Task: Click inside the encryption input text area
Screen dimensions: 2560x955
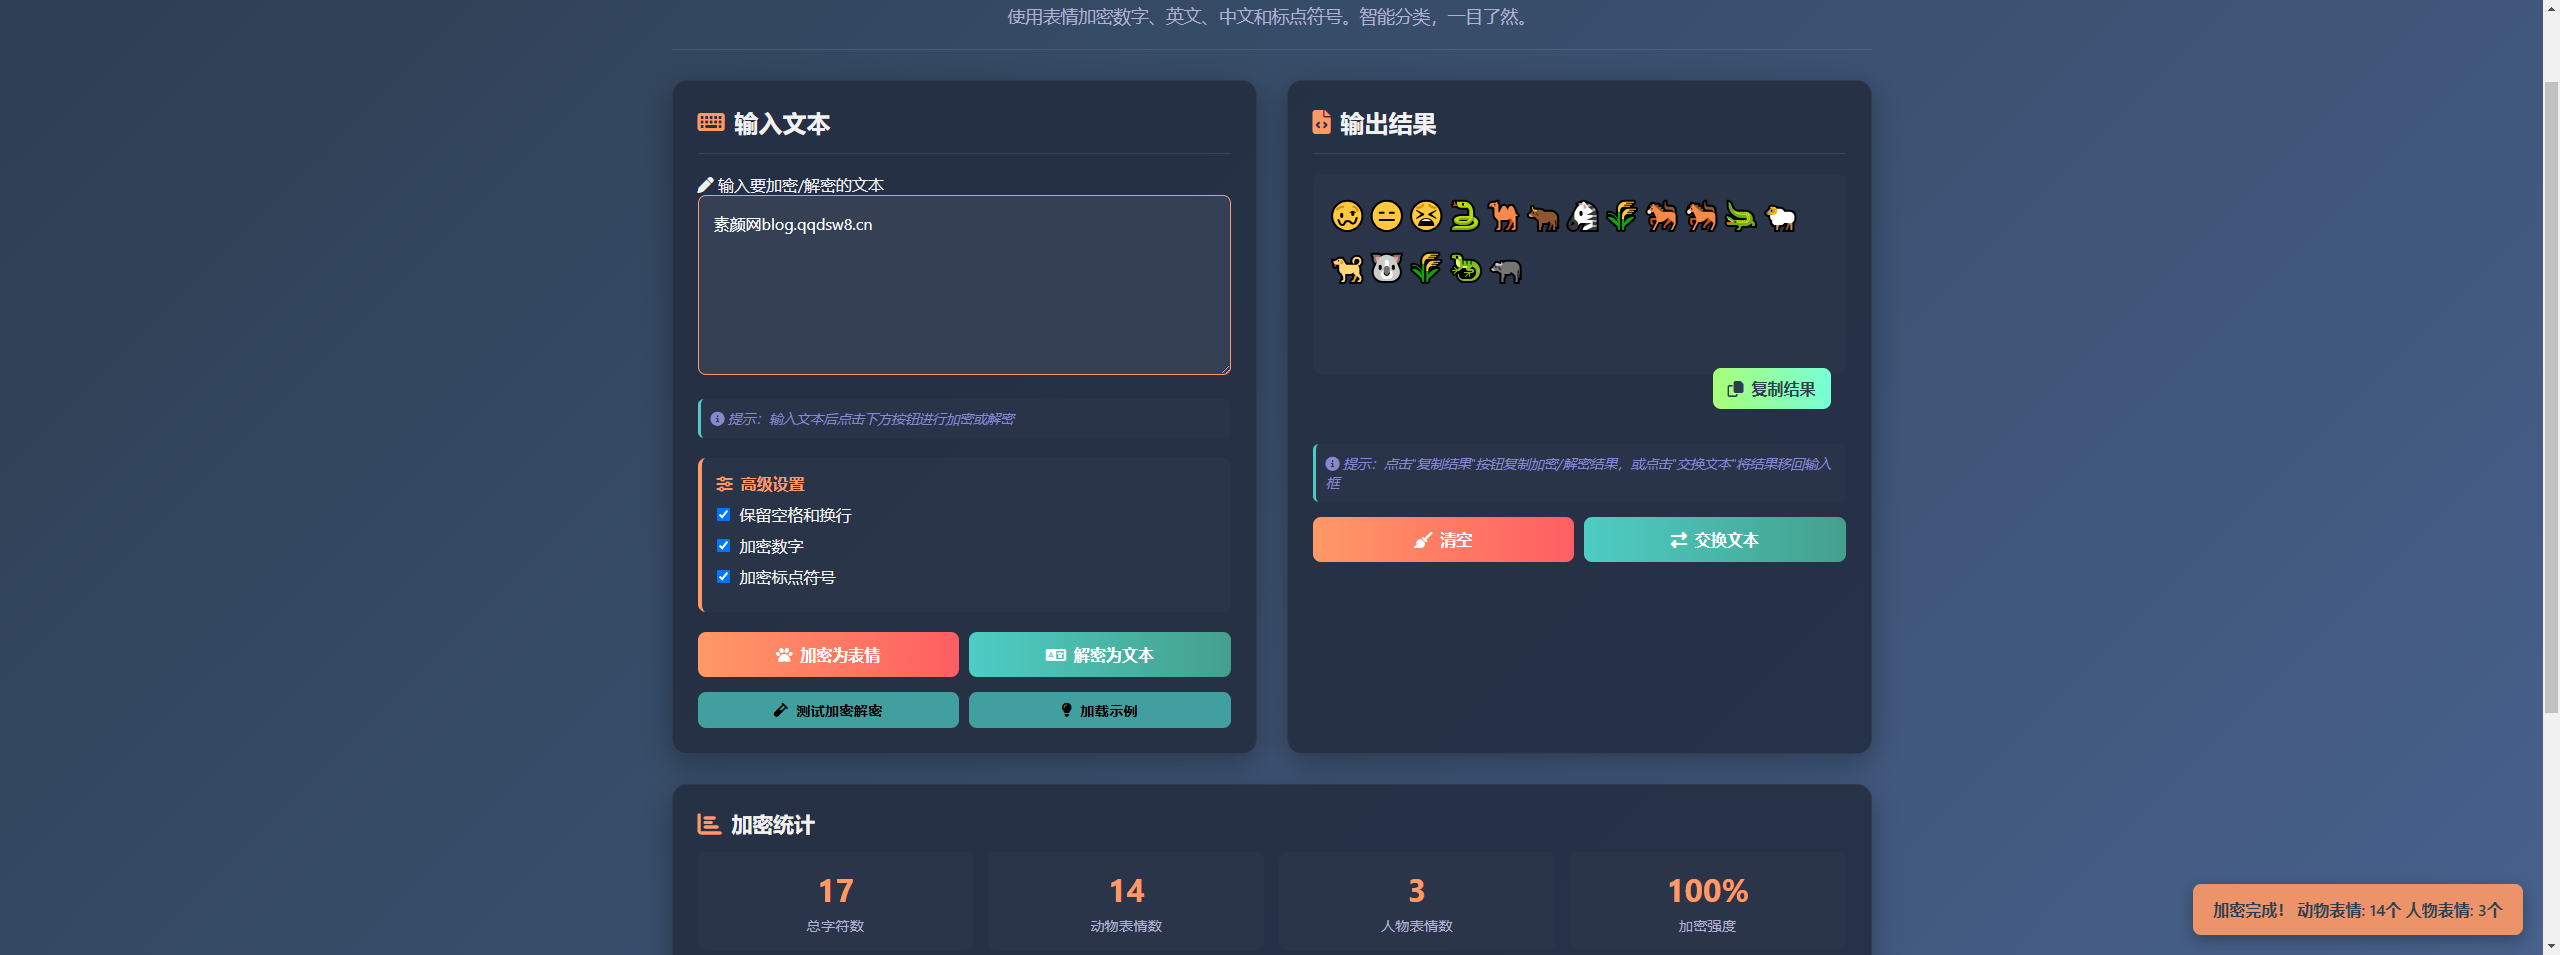Action: [x=963, y=285]
